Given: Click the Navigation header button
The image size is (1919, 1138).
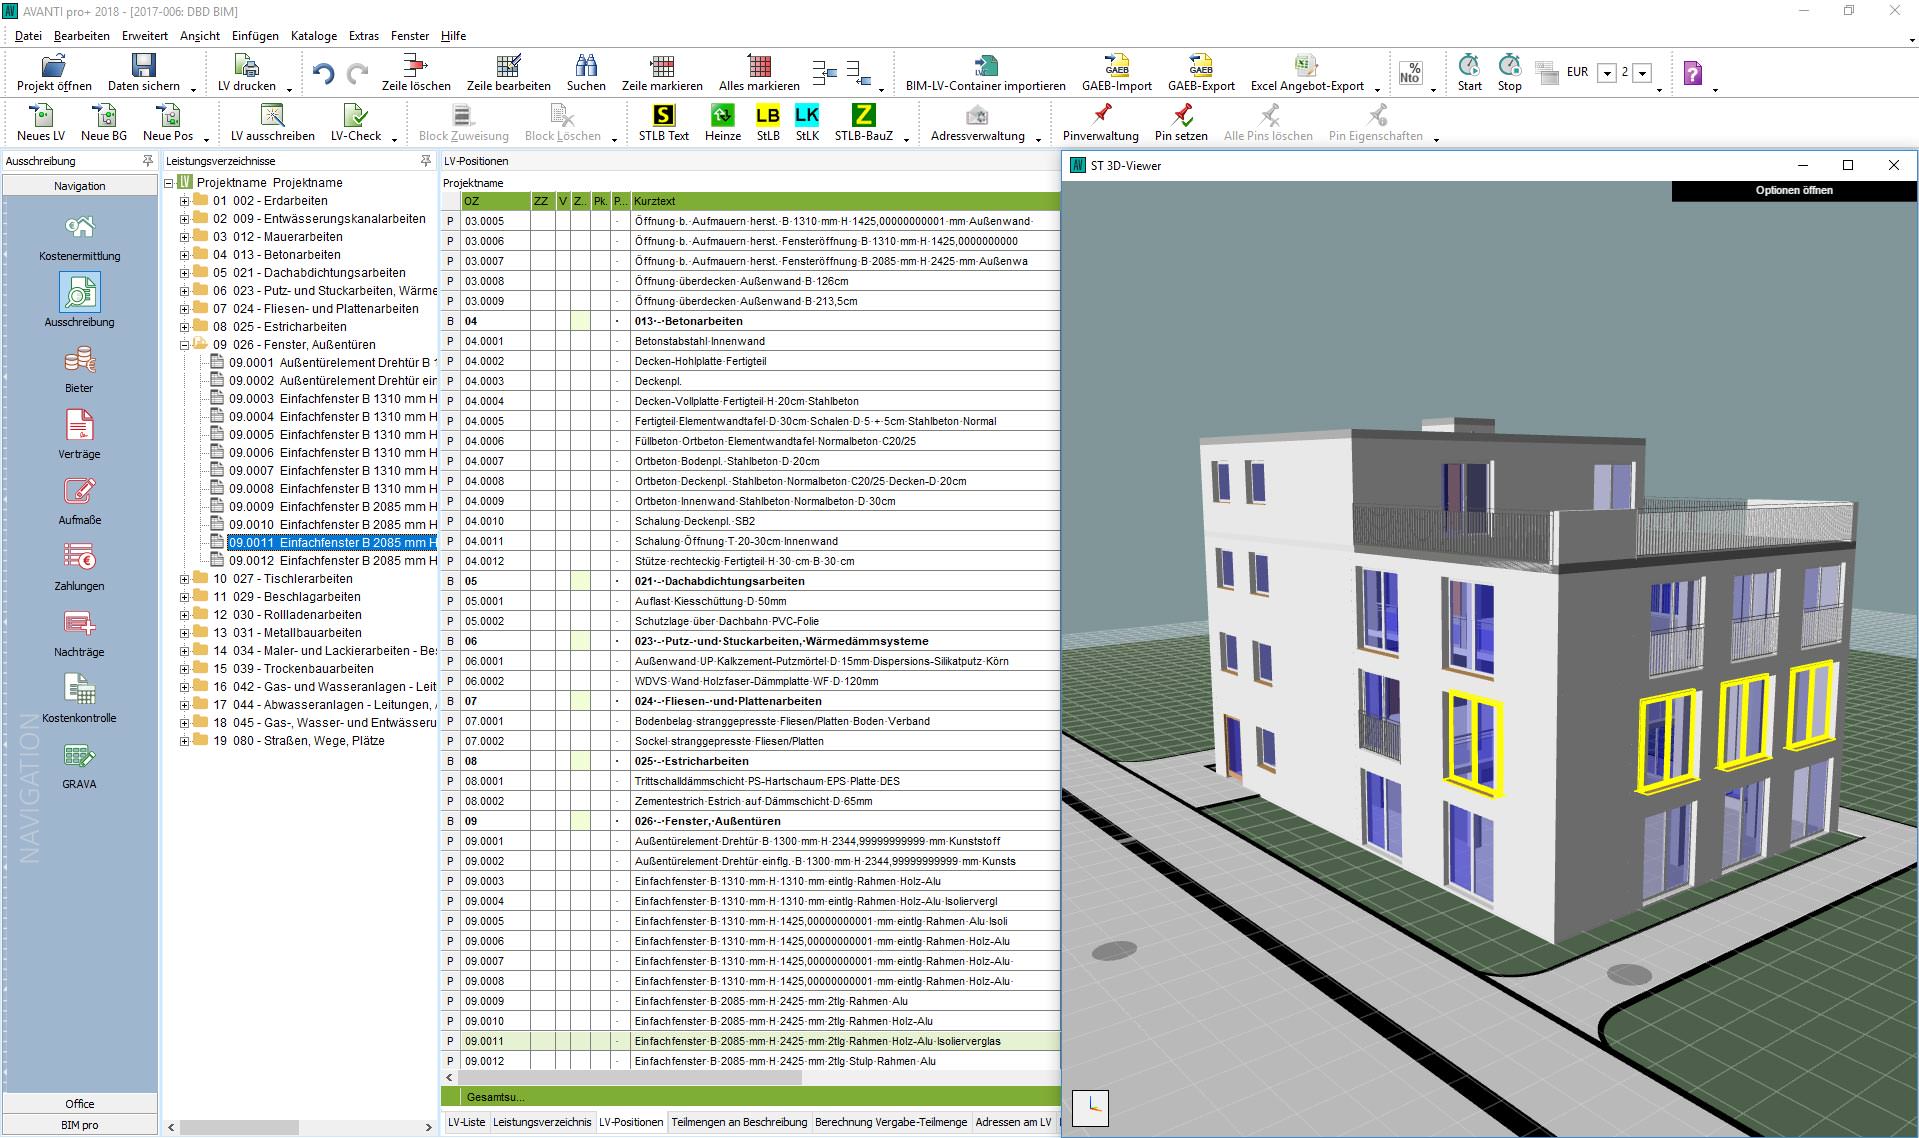Looking at the screenshot, I should (x=80, y=186).
